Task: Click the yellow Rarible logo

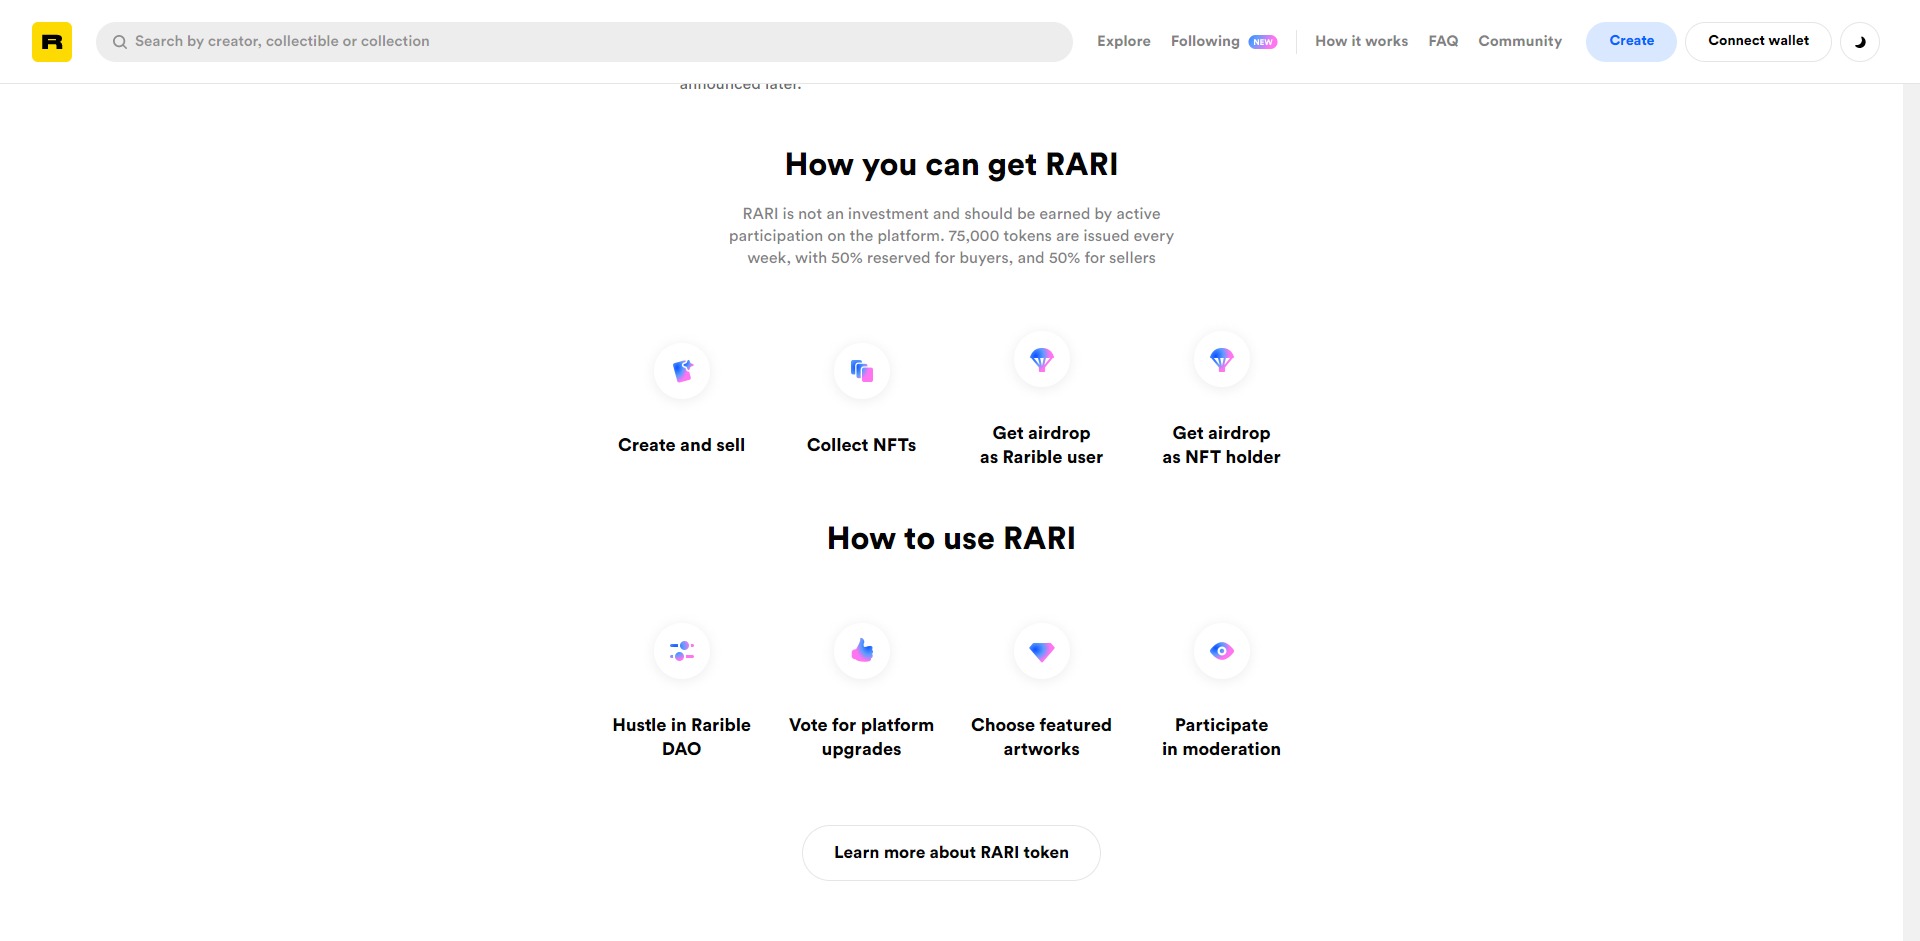Action: (52, 42)
